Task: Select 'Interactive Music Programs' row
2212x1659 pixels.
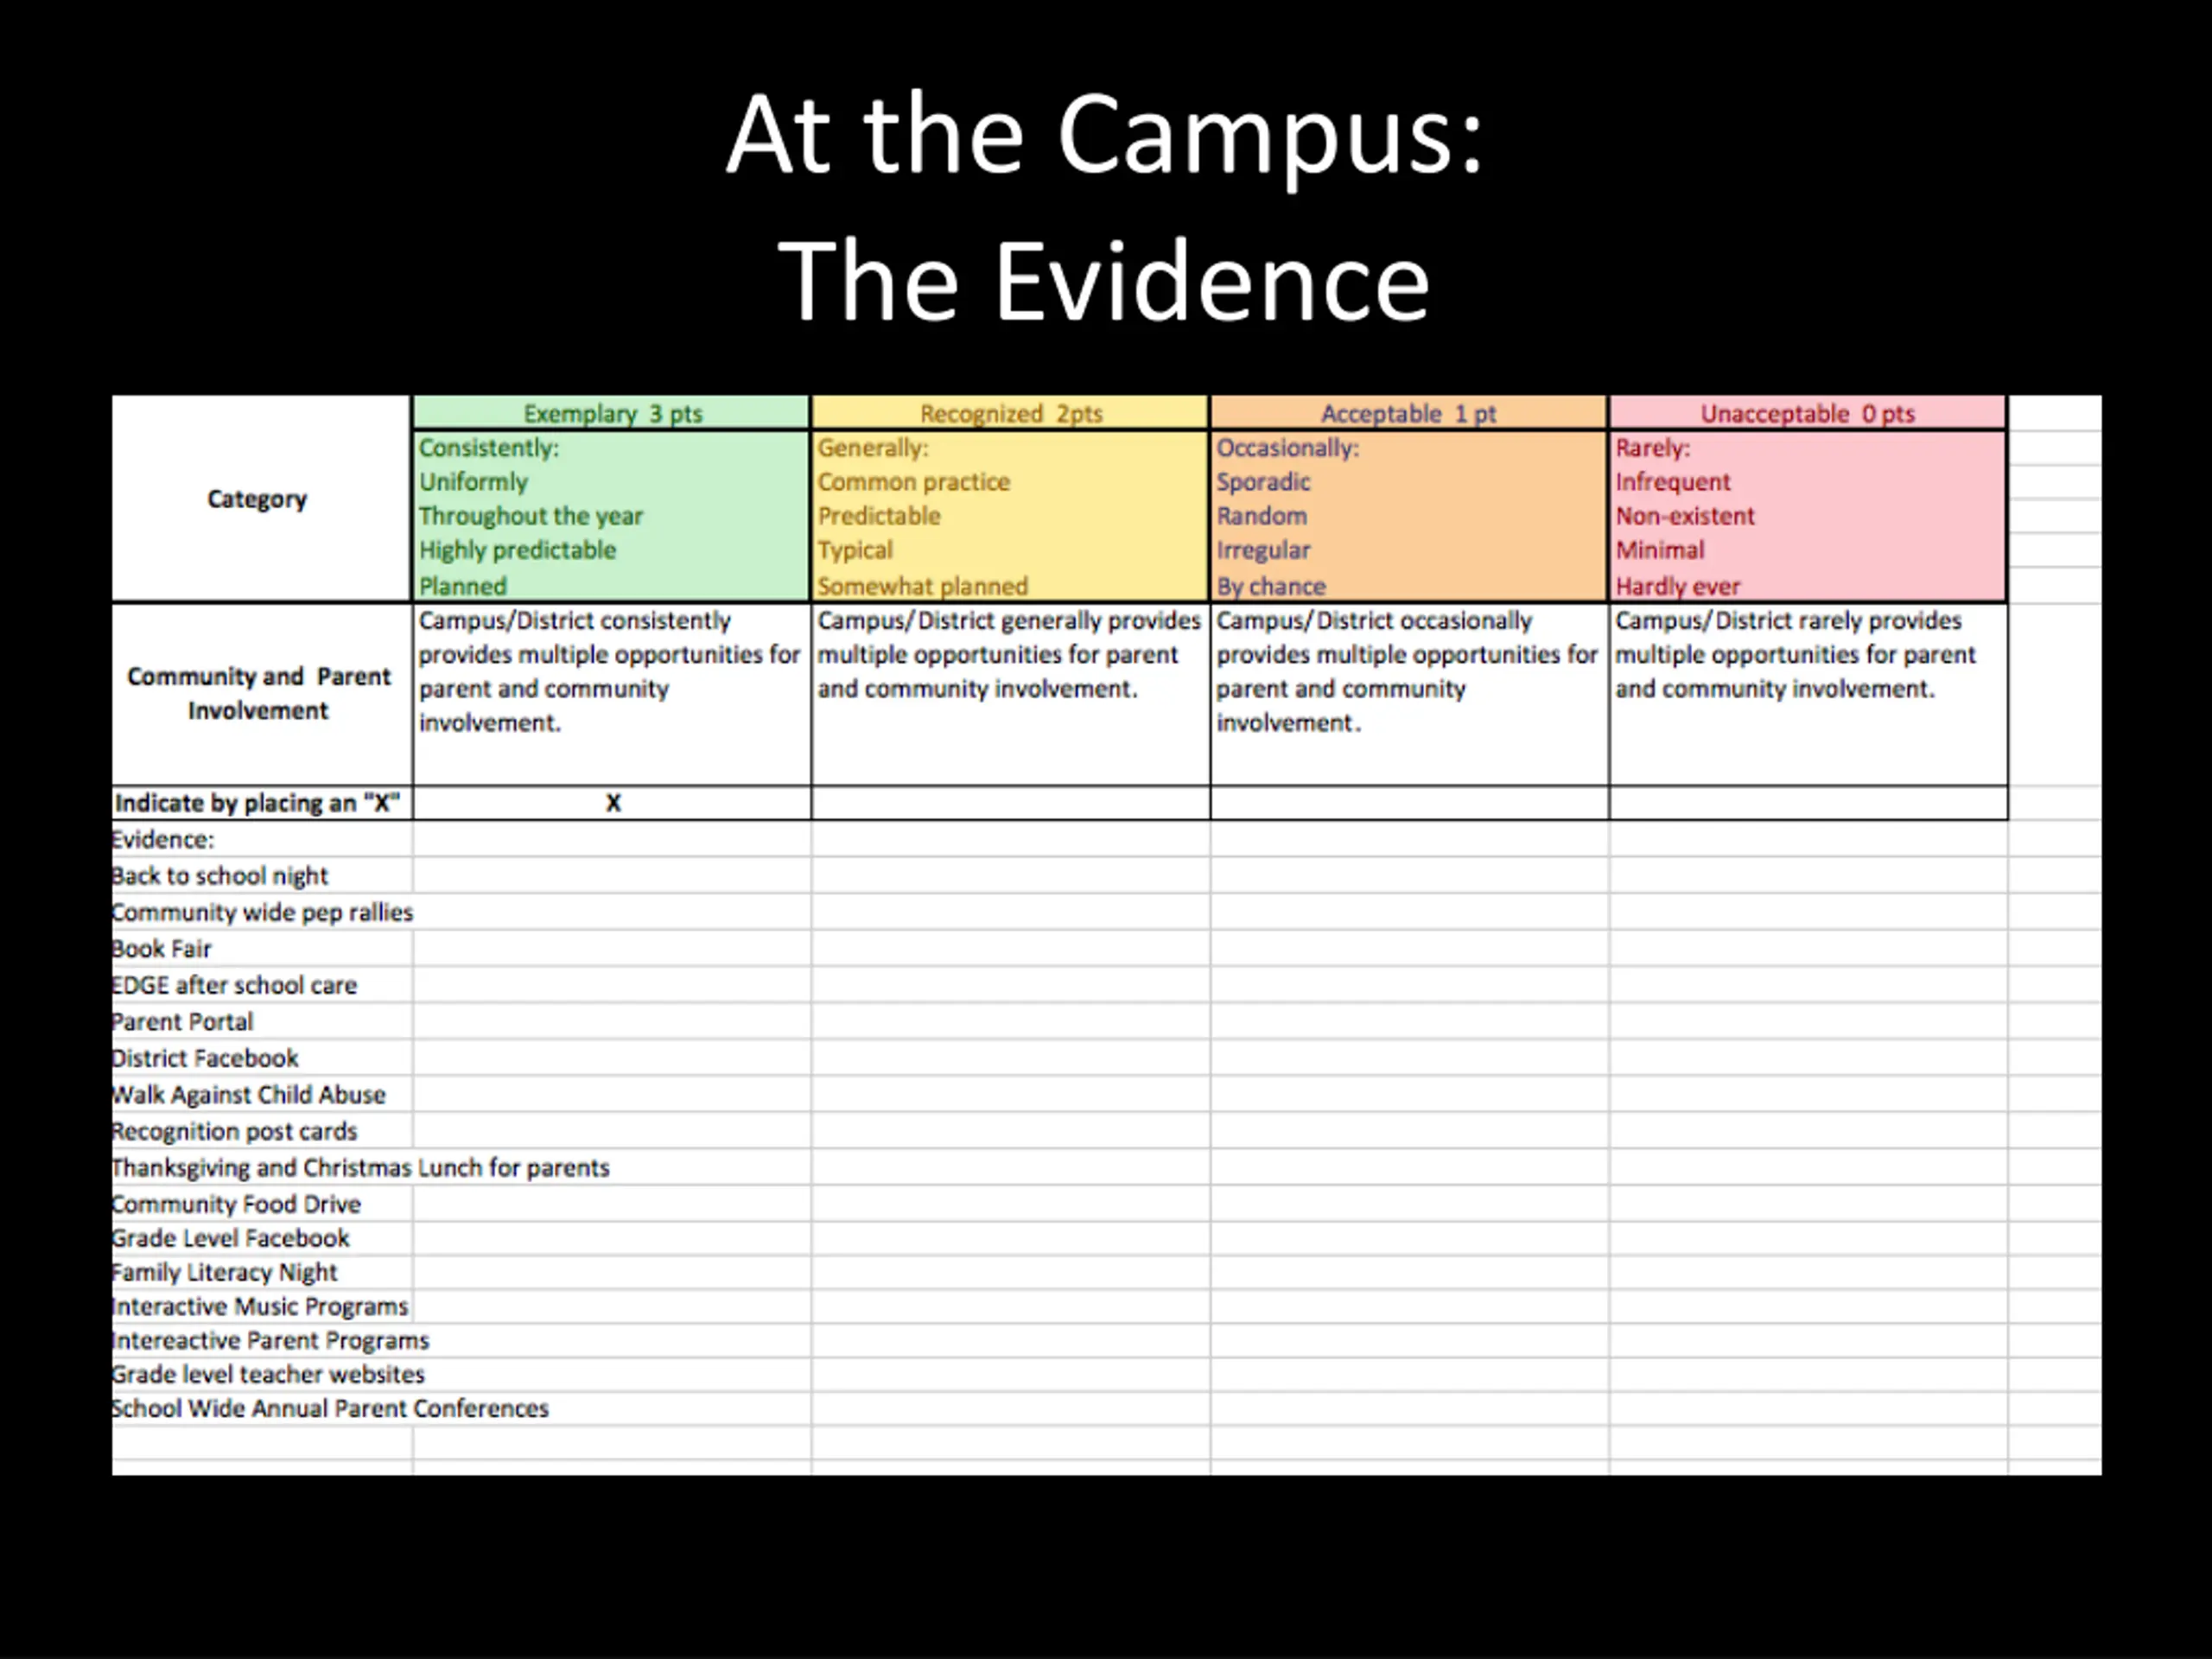Action: 260,1306
